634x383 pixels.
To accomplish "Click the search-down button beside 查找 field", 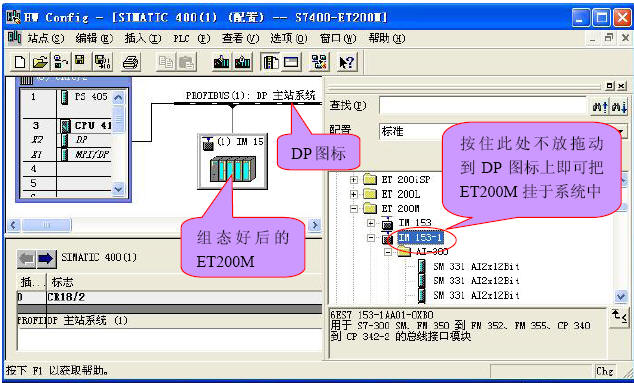I will pos(619,107).
